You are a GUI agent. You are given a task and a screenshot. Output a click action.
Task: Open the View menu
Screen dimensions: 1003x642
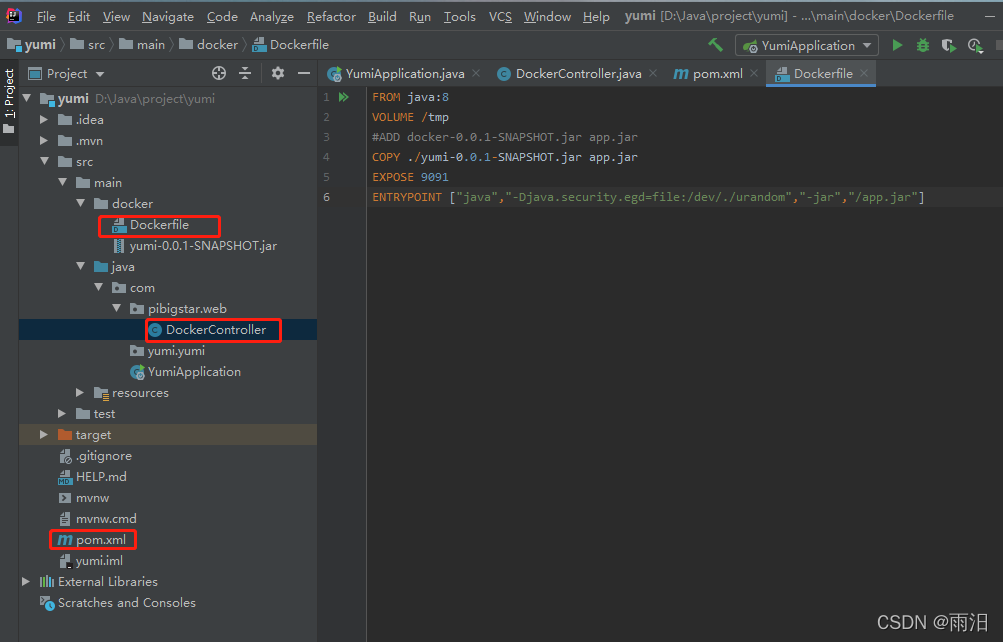click(116, 17)
